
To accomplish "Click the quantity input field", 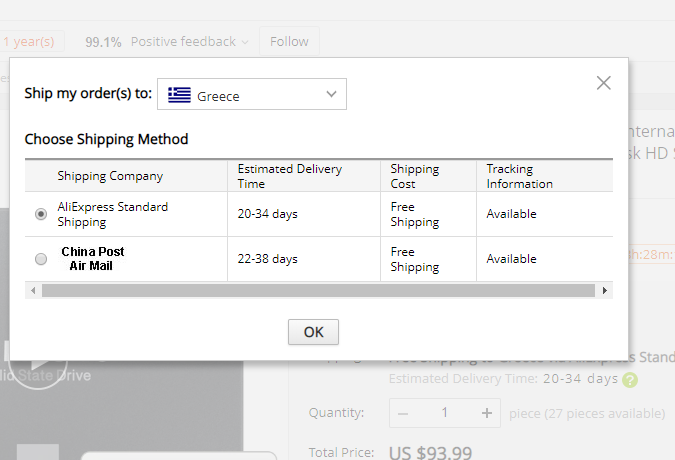I will [x=445, y=413].
